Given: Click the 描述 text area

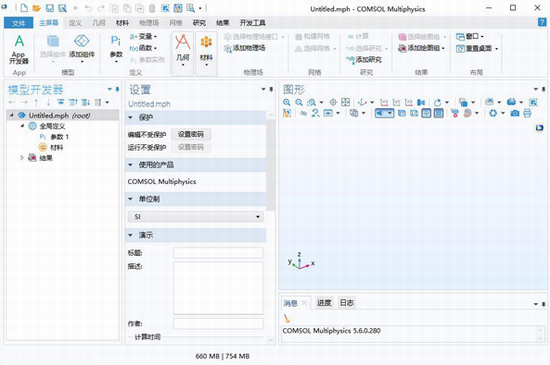Looking at the screenshot, I should coord(218,288).
